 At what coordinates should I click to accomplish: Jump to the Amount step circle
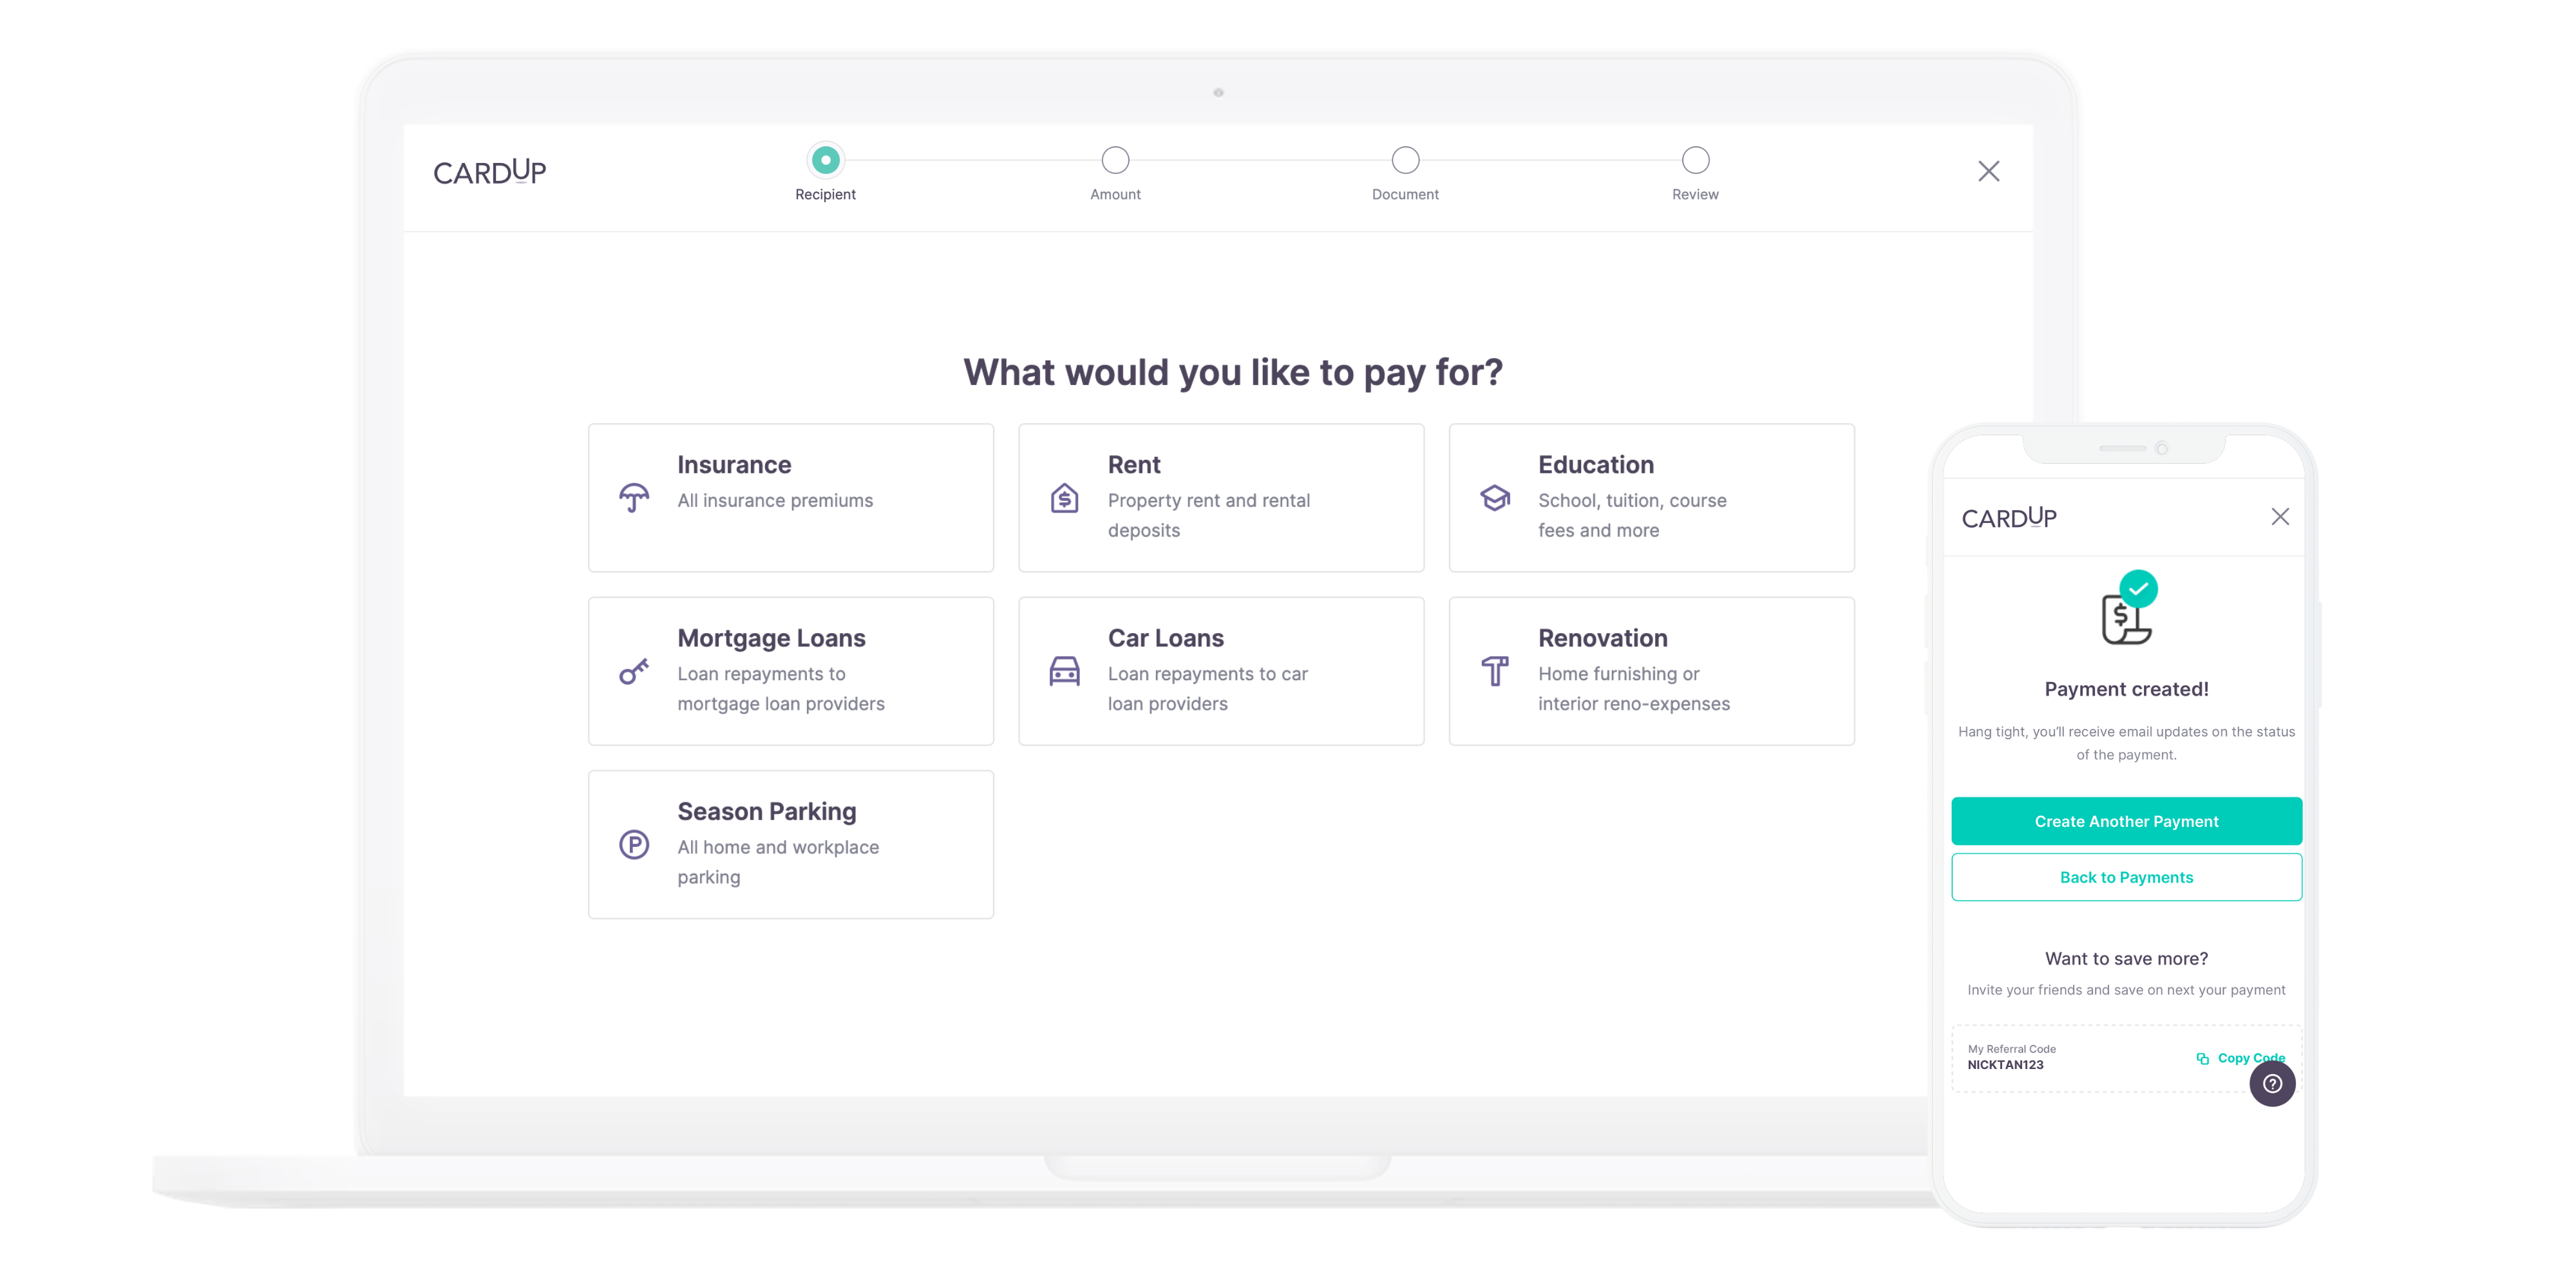[x=1115, y=160]
